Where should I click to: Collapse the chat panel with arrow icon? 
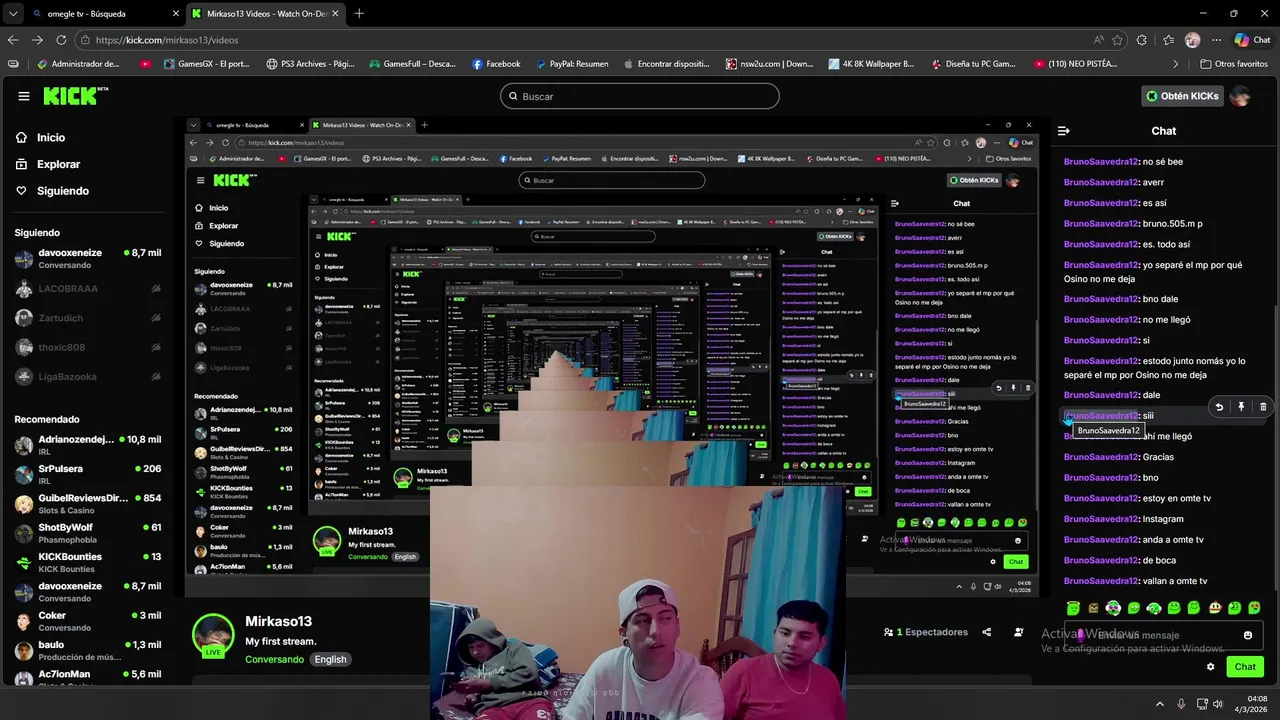click(x=1064, y=131)
